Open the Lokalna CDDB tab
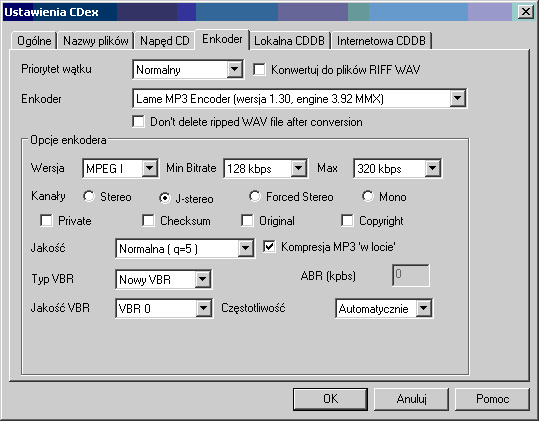The width and height of the screenshot is (539, 421). point(289,41)
